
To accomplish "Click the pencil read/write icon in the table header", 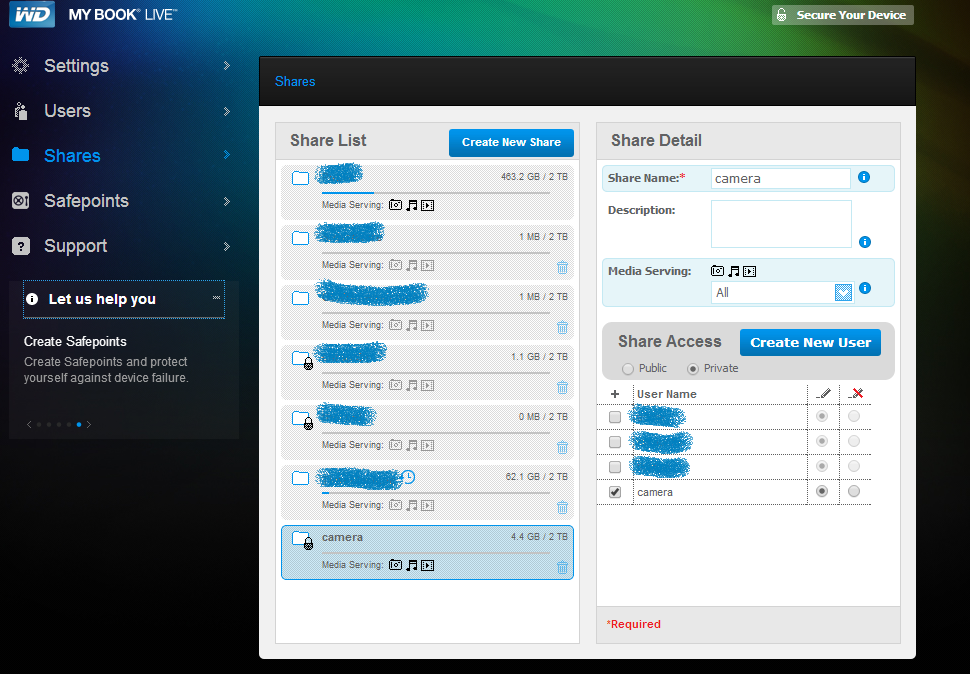I will coord(823,393).
